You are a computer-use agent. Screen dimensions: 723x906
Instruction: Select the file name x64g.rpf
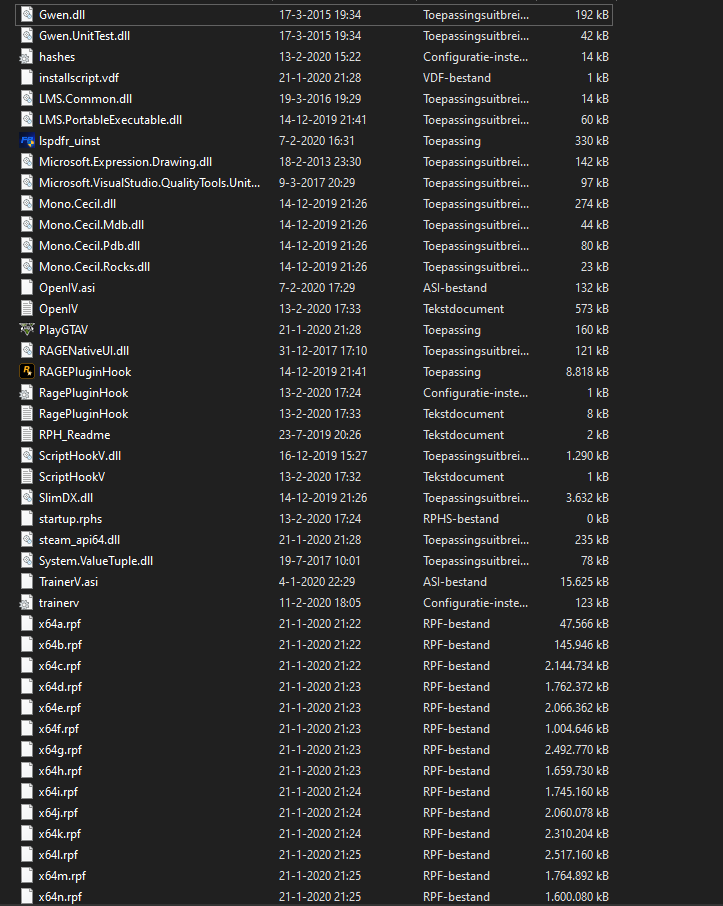tap(60, 750)
